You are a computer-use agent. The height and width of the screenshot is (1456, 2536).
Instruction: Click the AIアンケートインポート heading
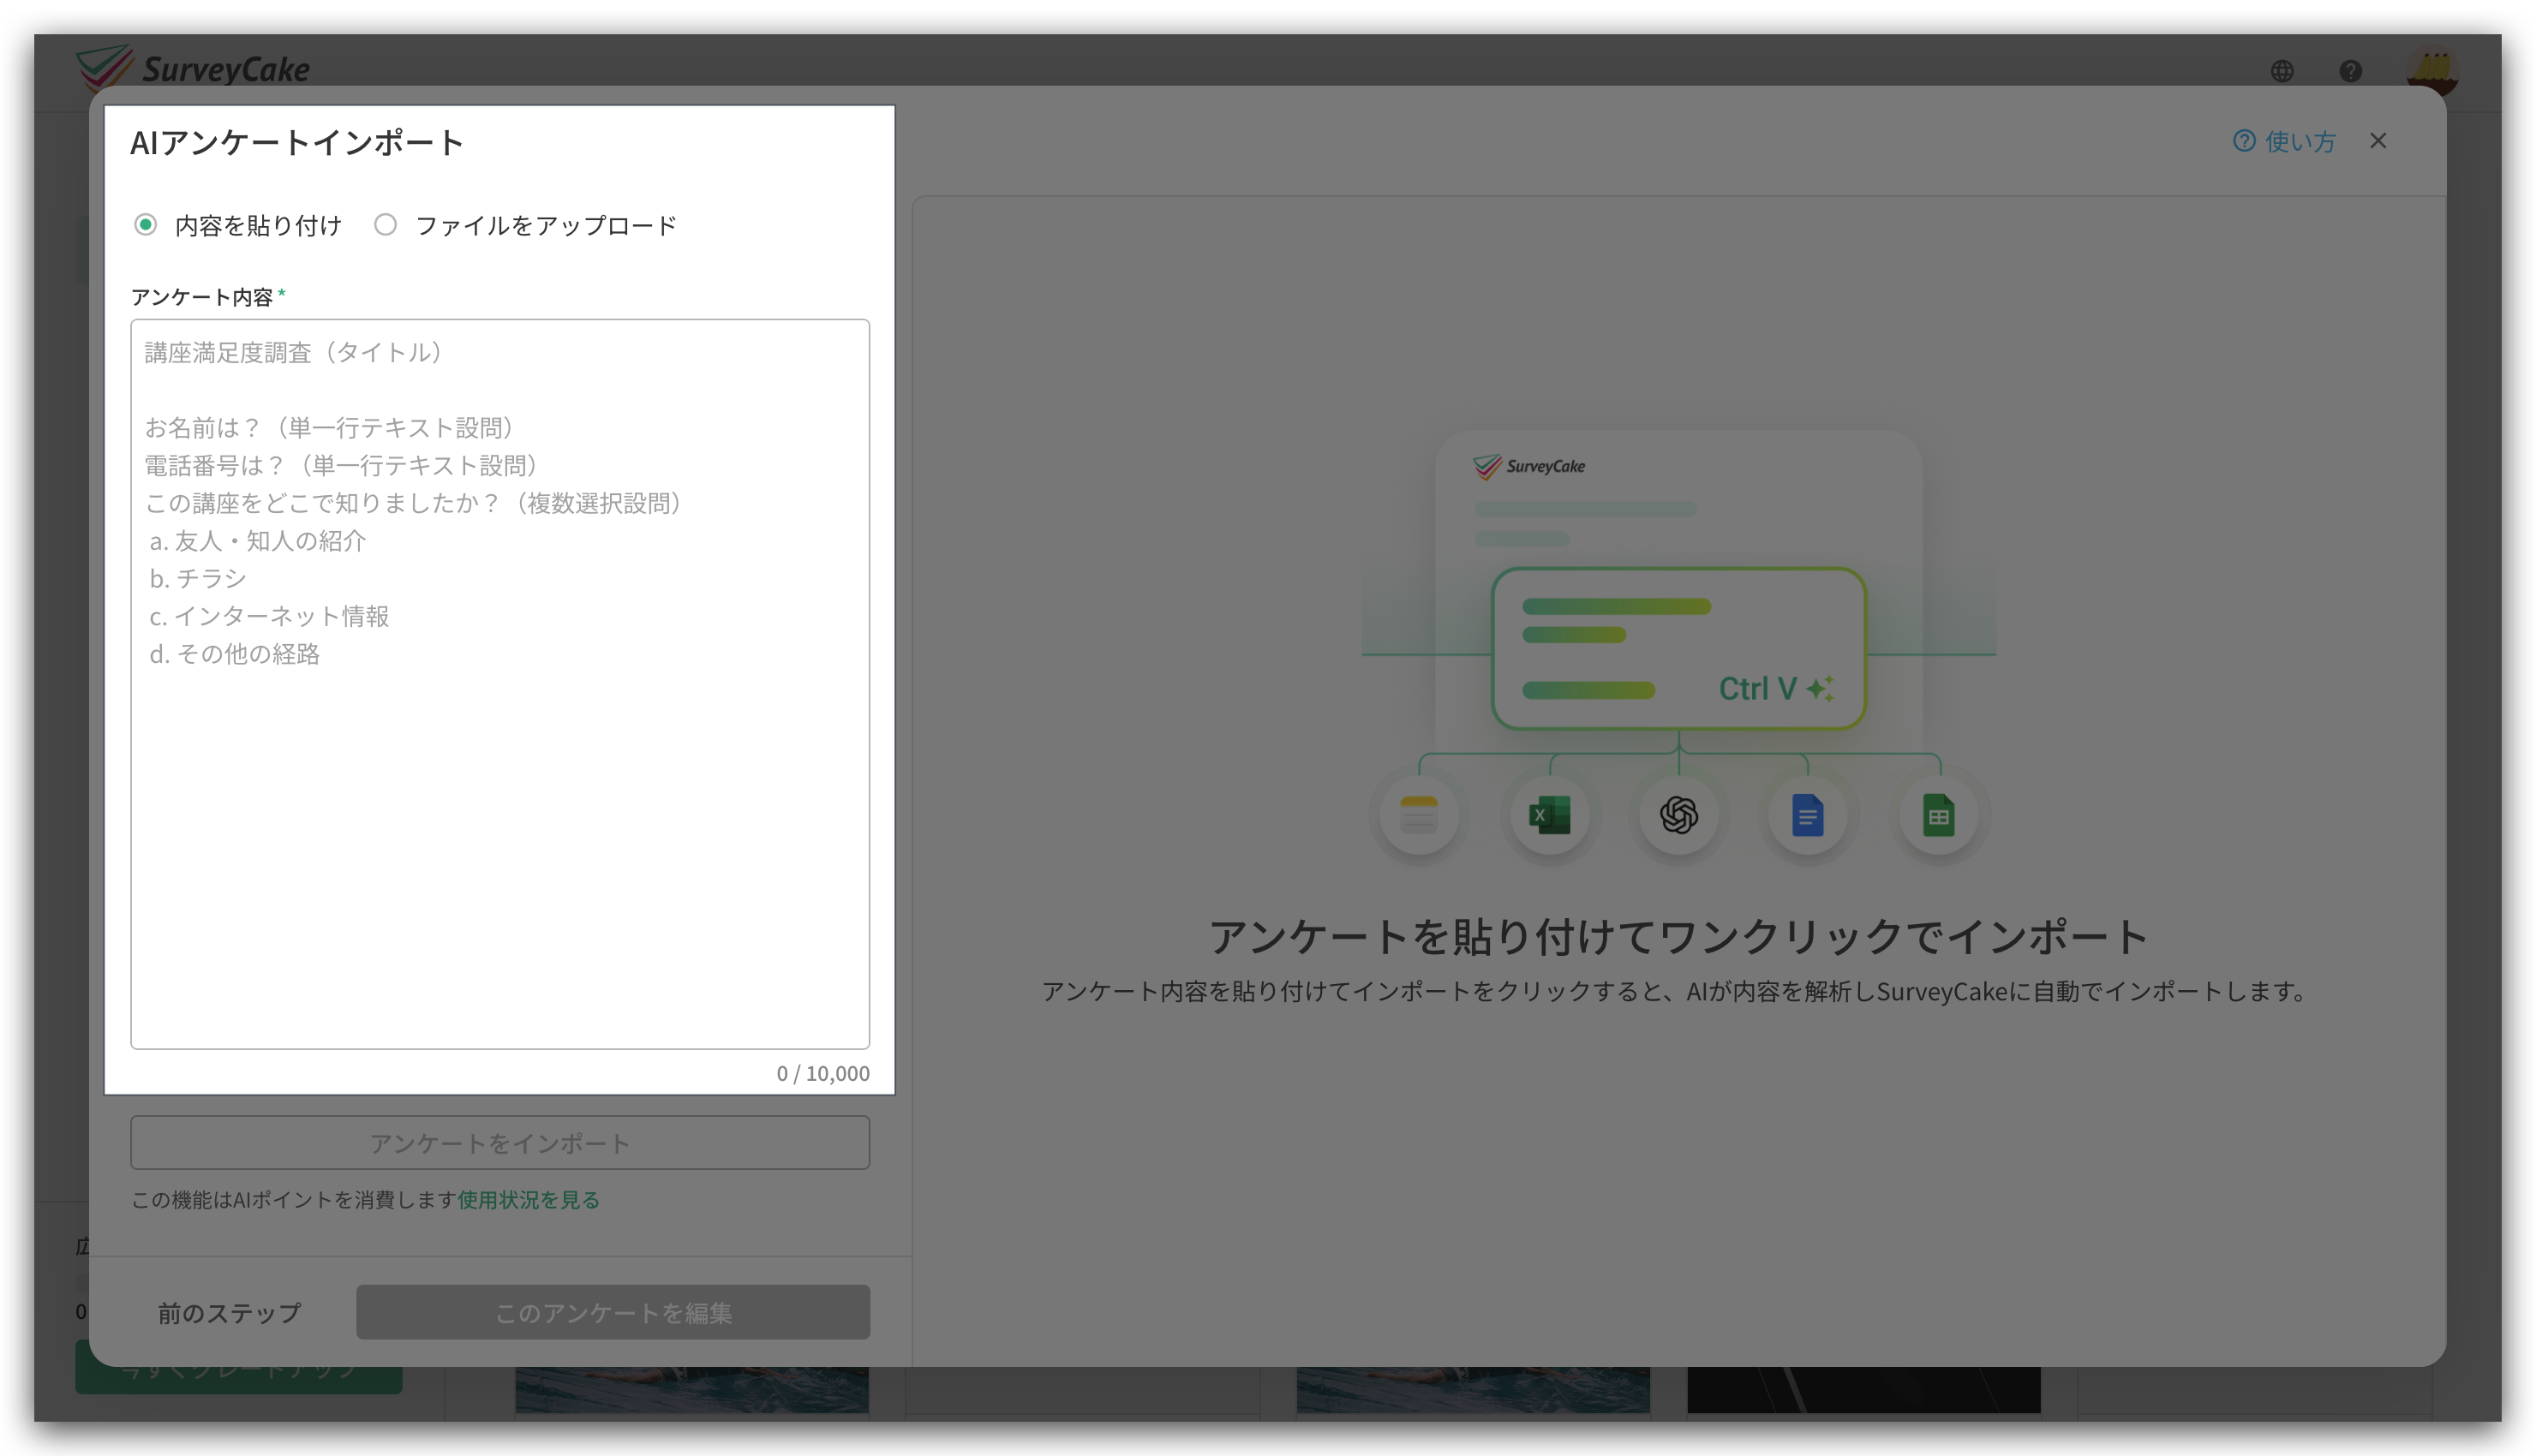pyautogui.click(x=297, y=142)
